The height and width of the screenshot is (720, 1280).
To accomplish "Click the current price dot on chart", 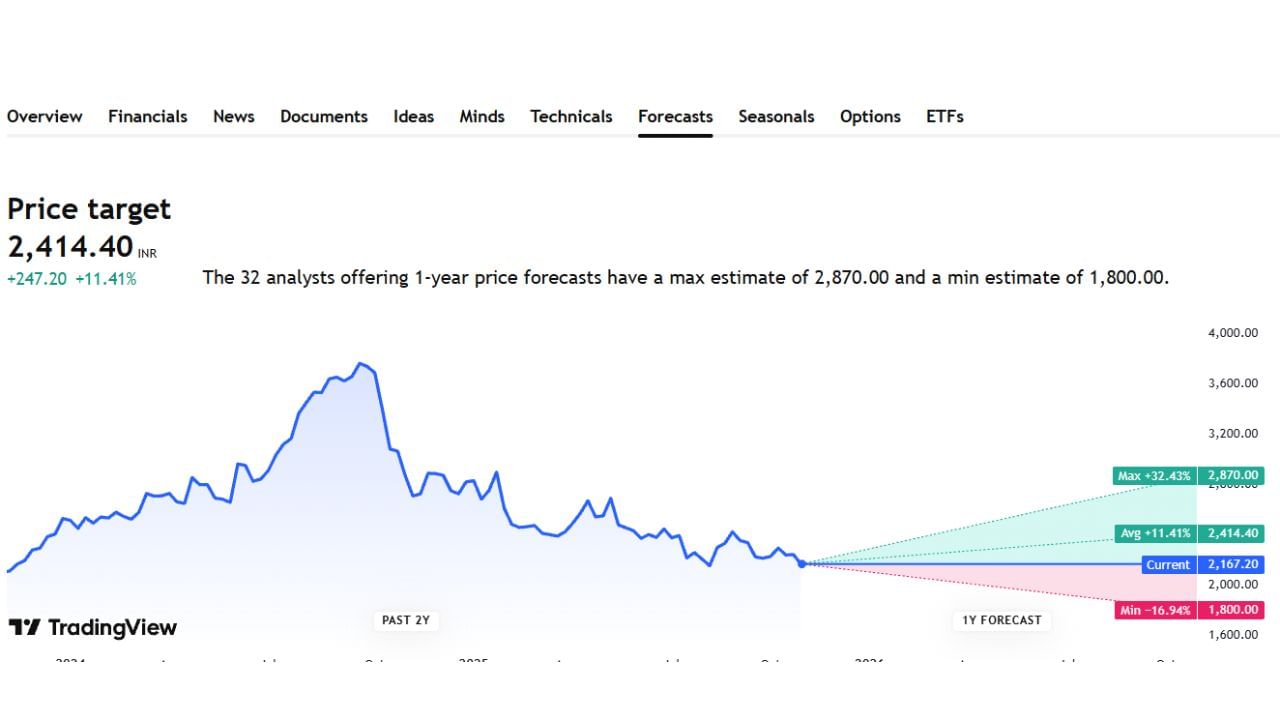I will point(802,564).
